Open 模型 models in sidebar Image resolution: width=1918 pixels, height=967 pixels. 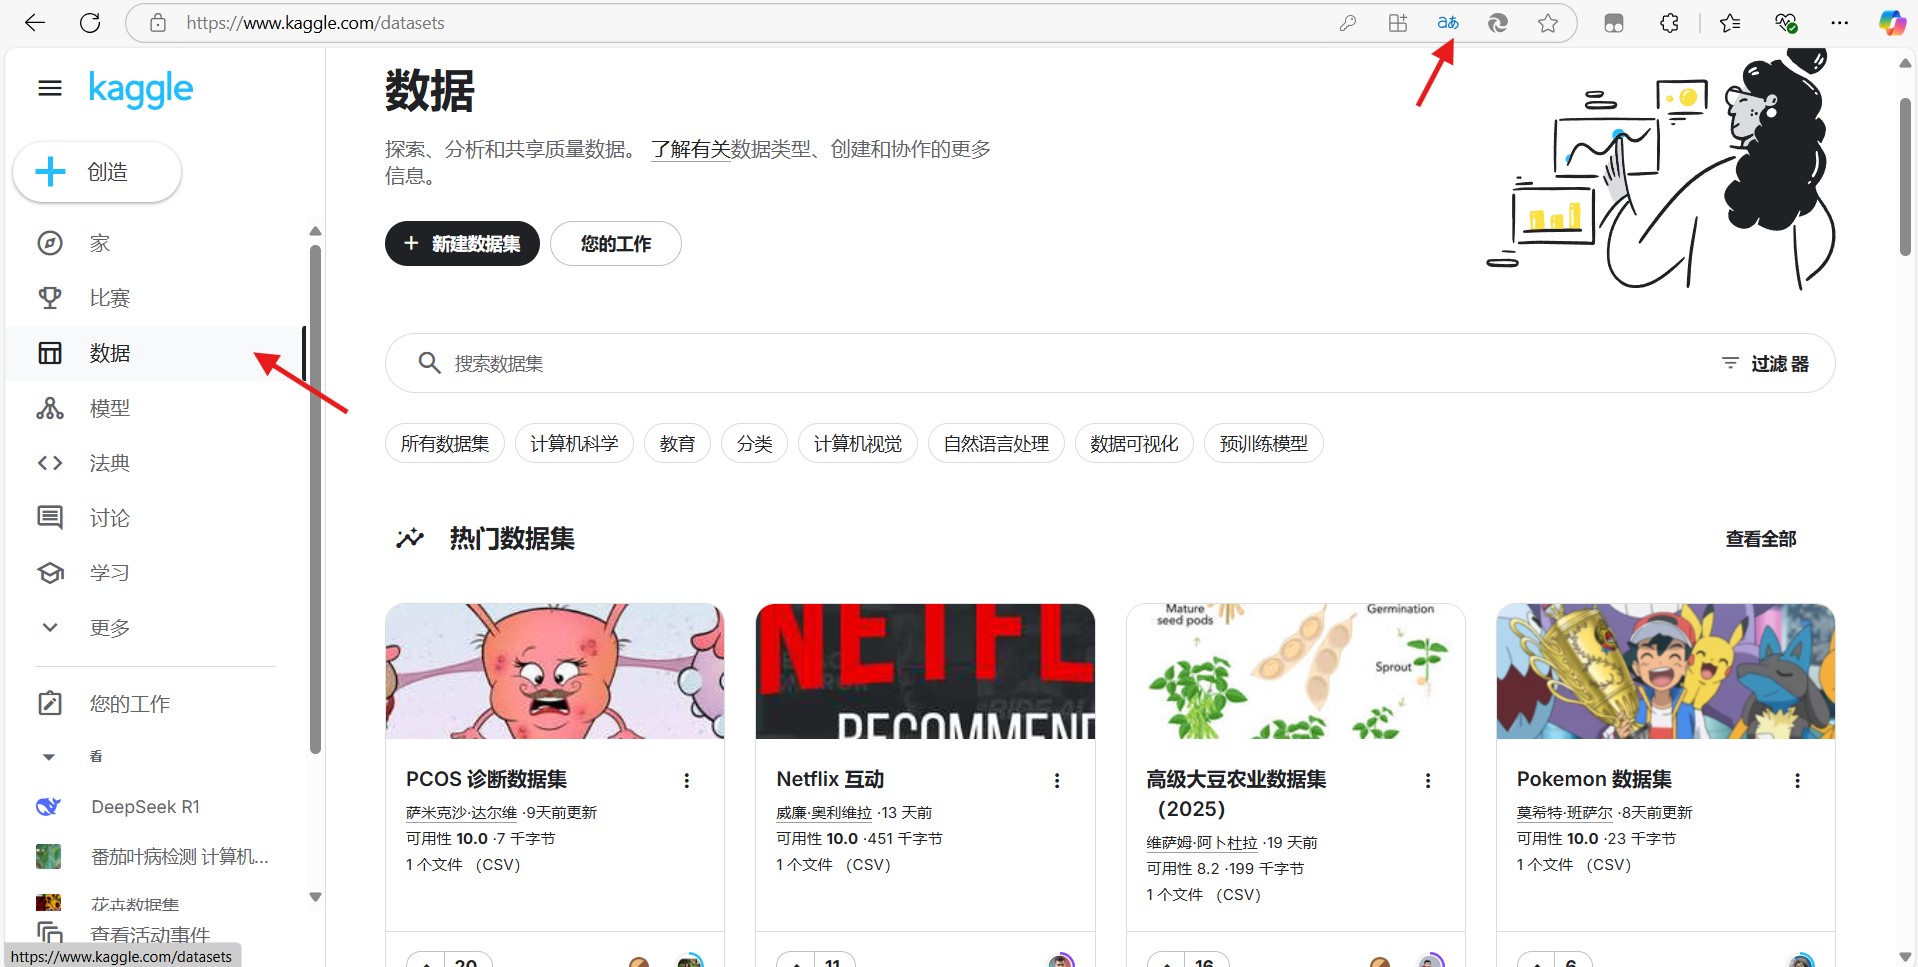155,408
